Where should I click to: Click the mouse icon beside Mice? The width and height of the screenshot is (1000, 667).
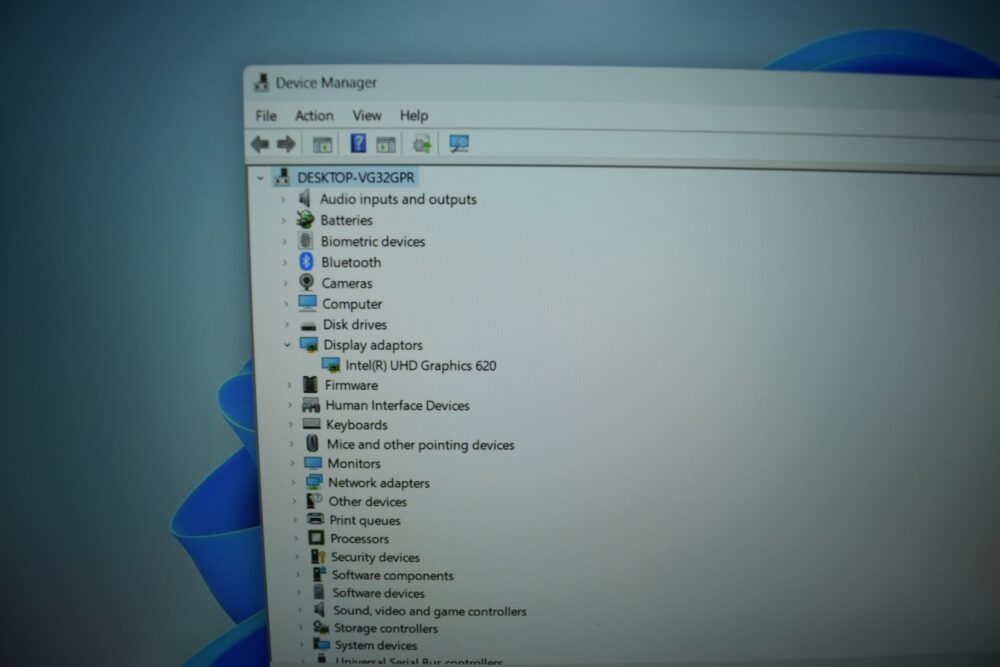click(x=312, y=443)
